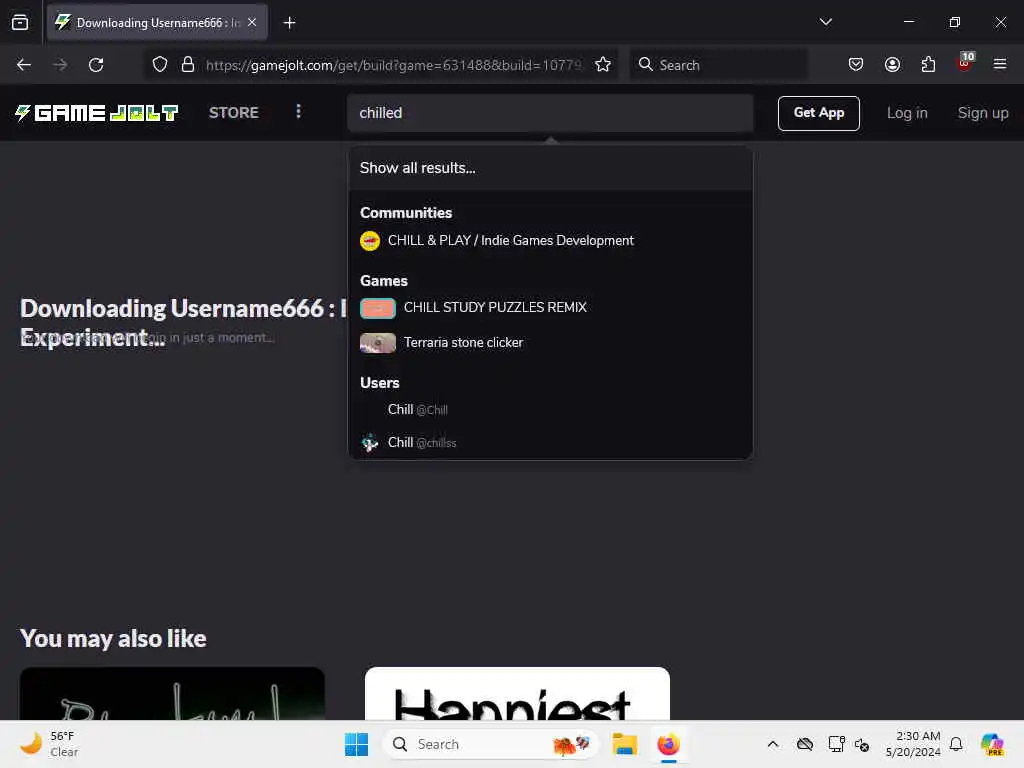Bookmark this page with the star
1024x768 pixels.
pos(603,65)
